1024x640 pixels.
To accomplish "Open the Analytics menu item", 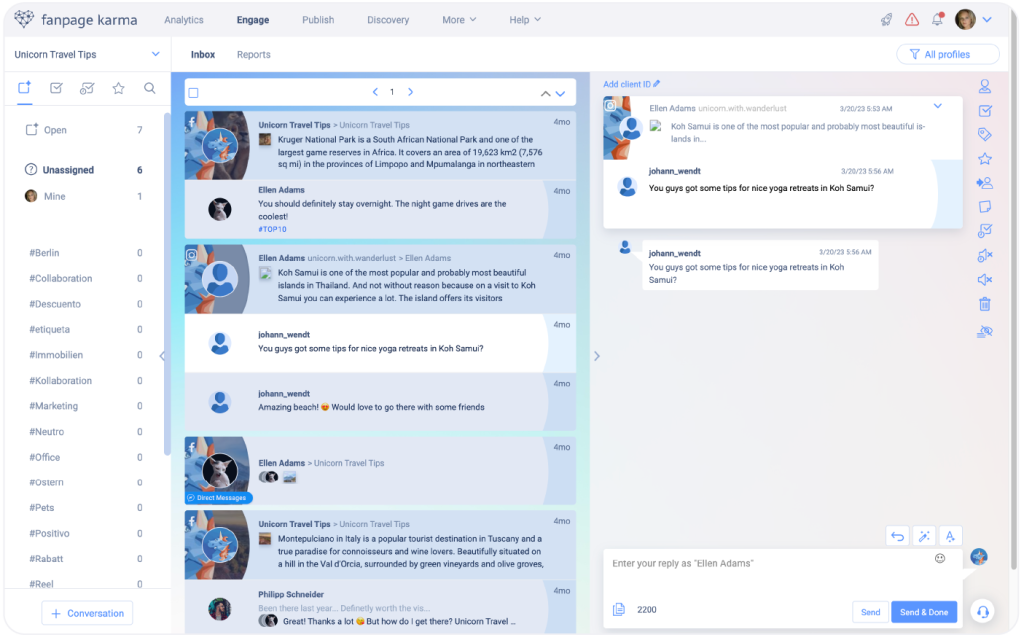I will click(183, 20).
